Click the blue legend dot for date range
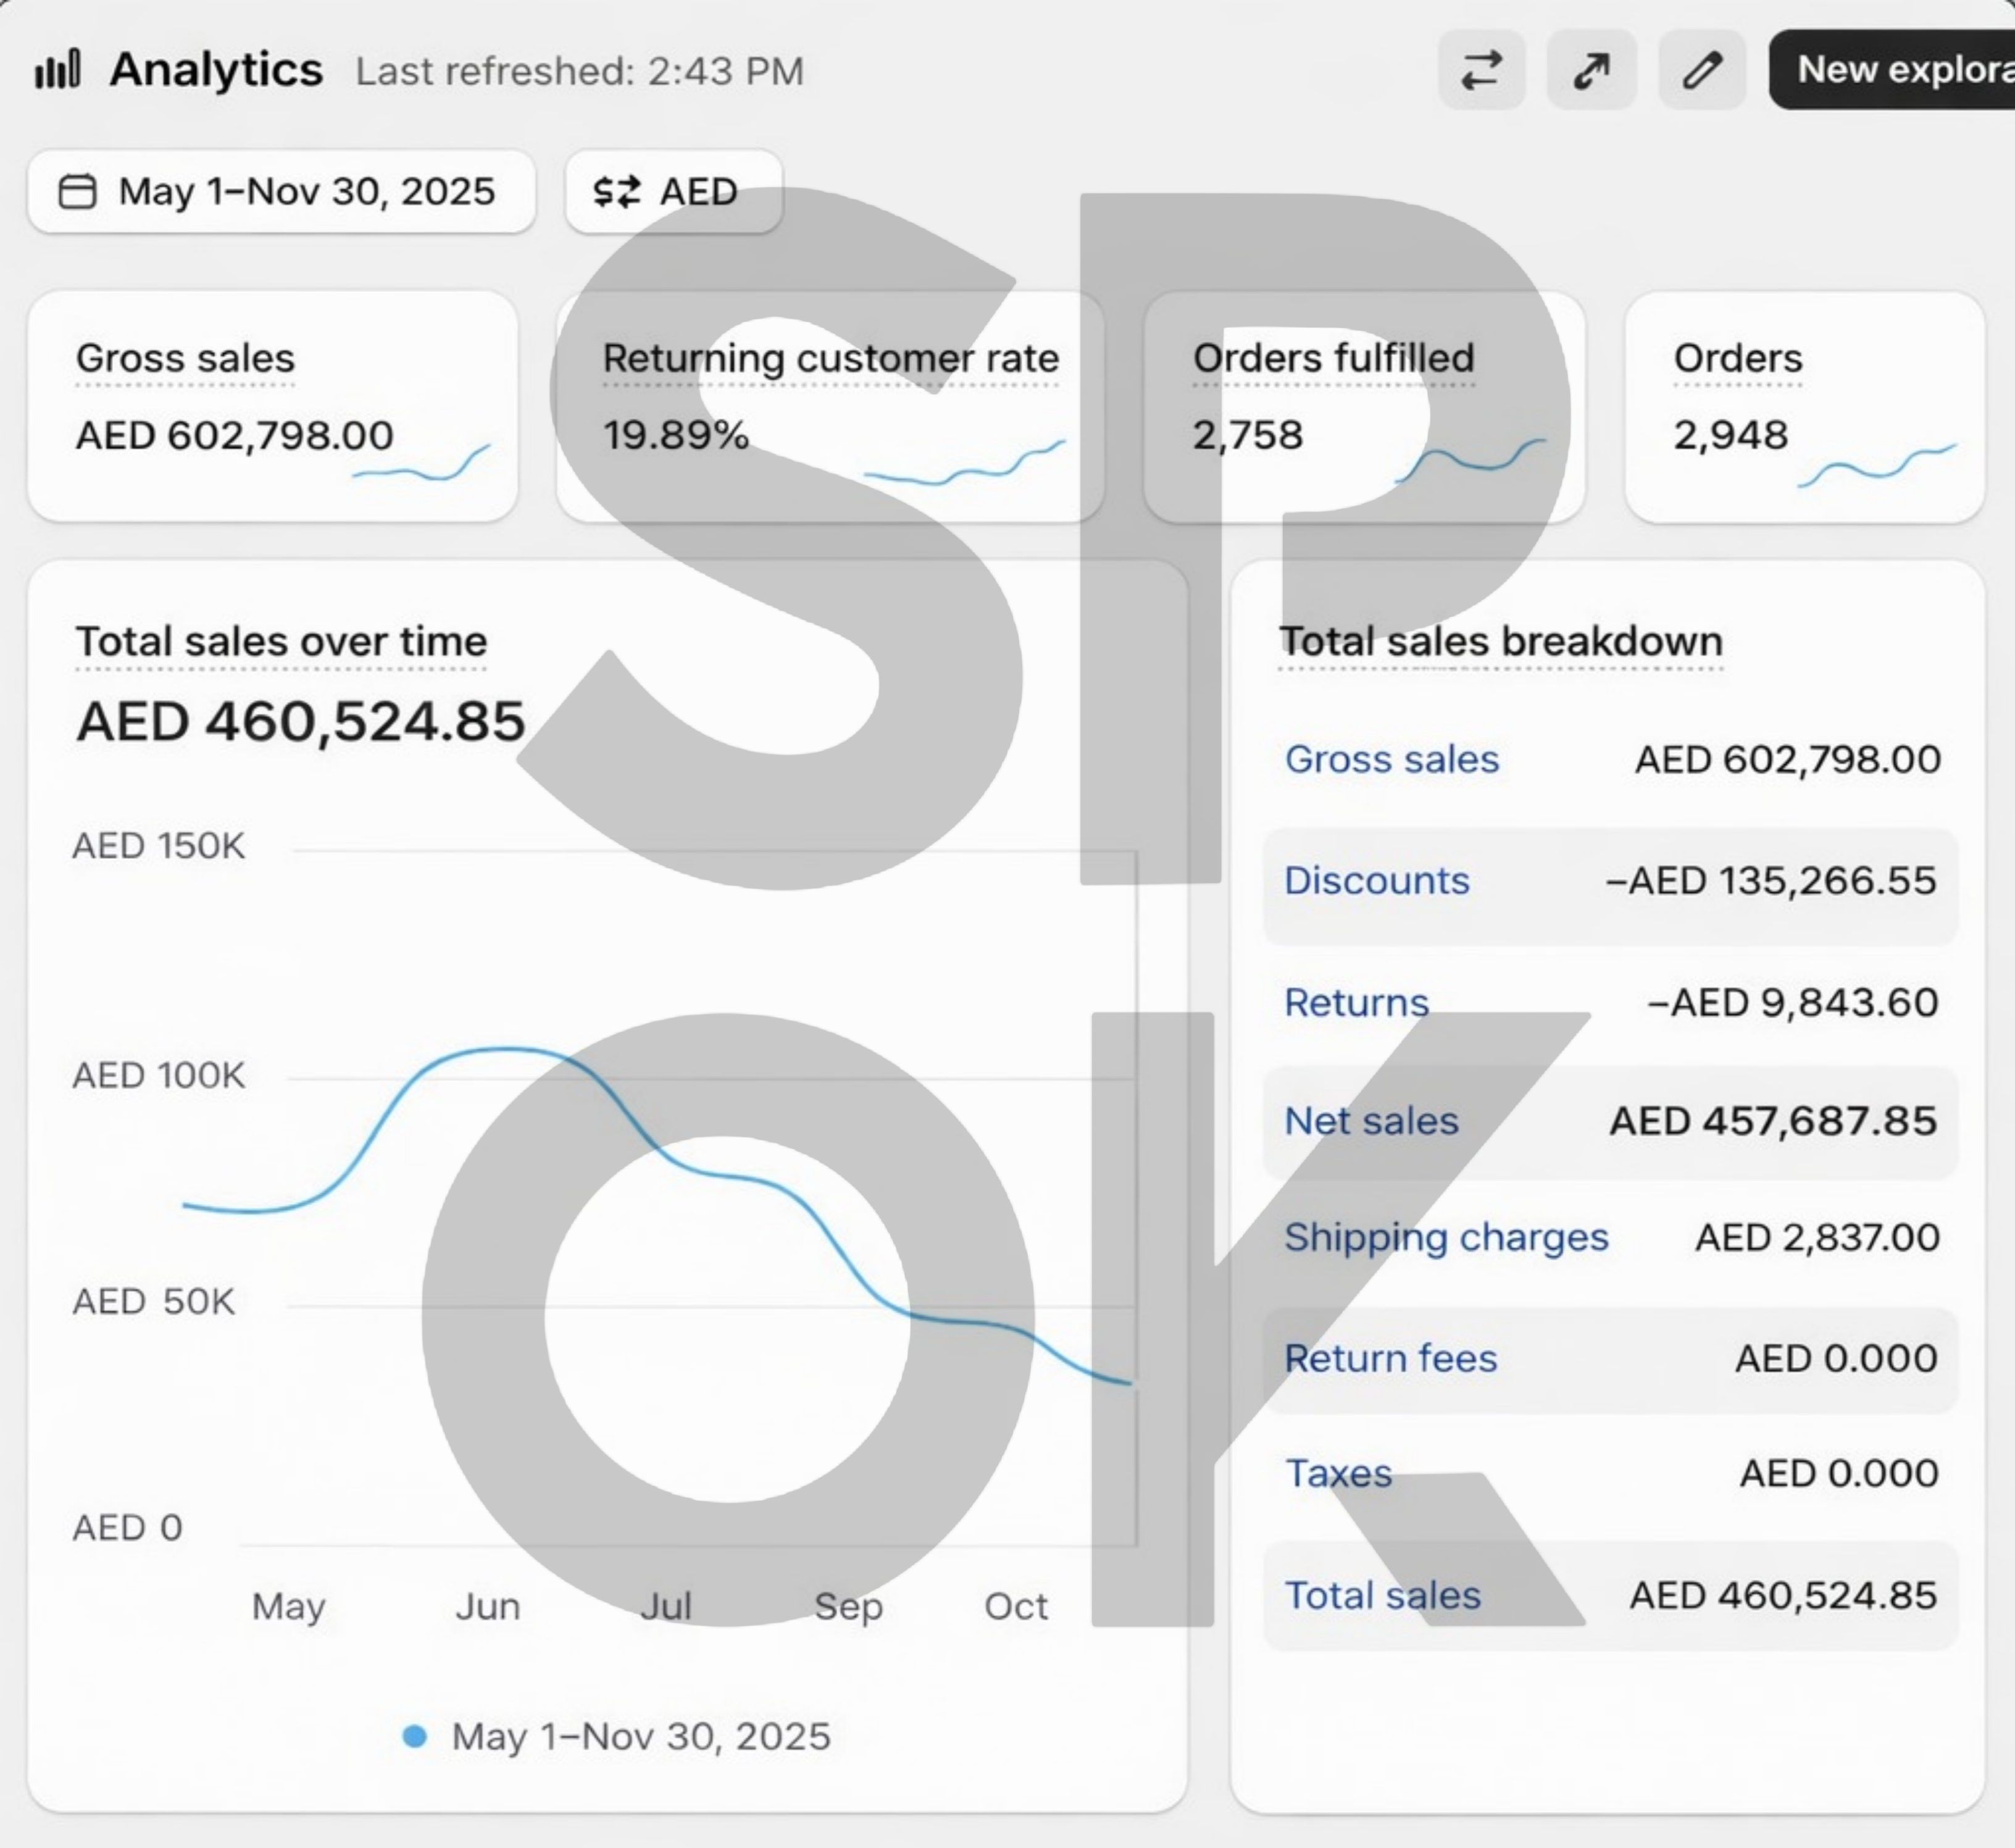 click(x=414, y=1736)
